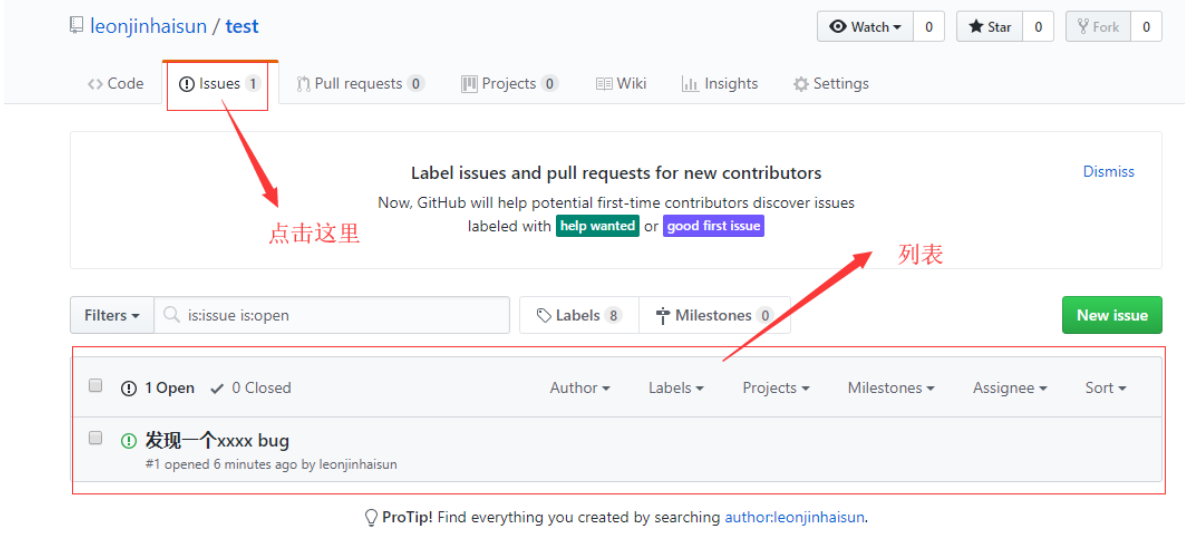
Task: Tick the checkbox for the xxxx bug issue
Action: click(x=96, y=438)
